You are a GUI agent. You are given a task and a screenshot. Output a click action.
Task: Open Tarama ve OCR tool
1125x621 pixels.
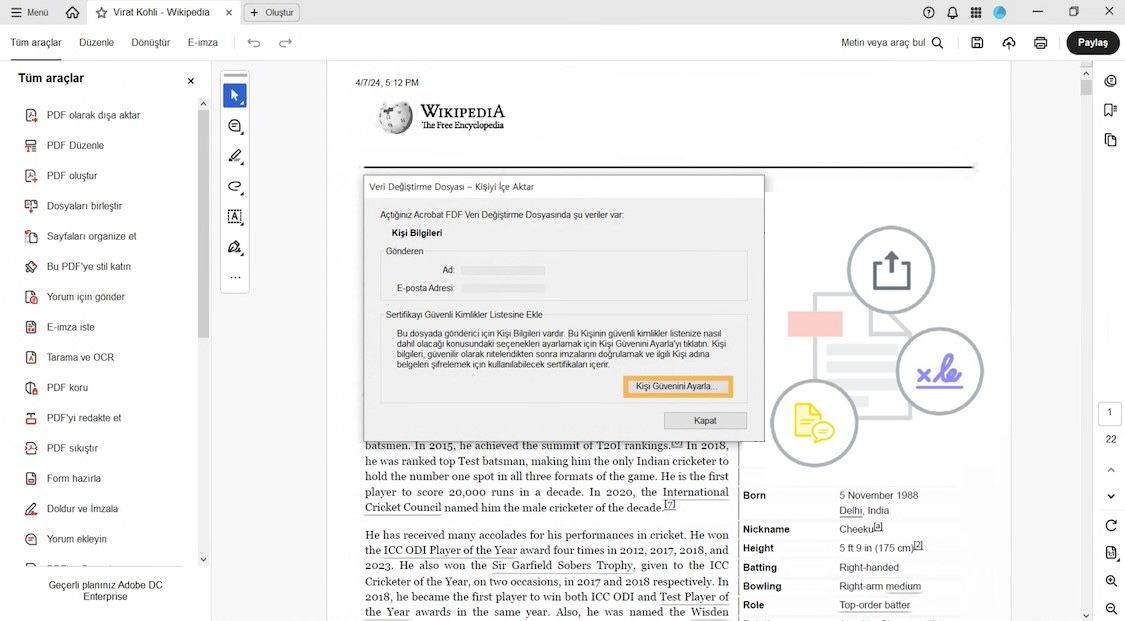pyautogui.click(x=80, y=357)
